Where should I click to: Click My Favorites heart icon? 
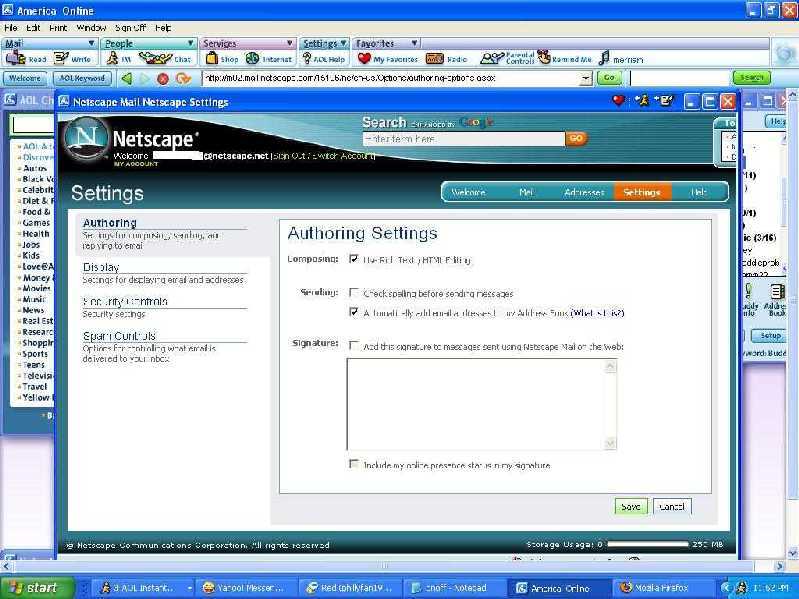pos(364,59)
